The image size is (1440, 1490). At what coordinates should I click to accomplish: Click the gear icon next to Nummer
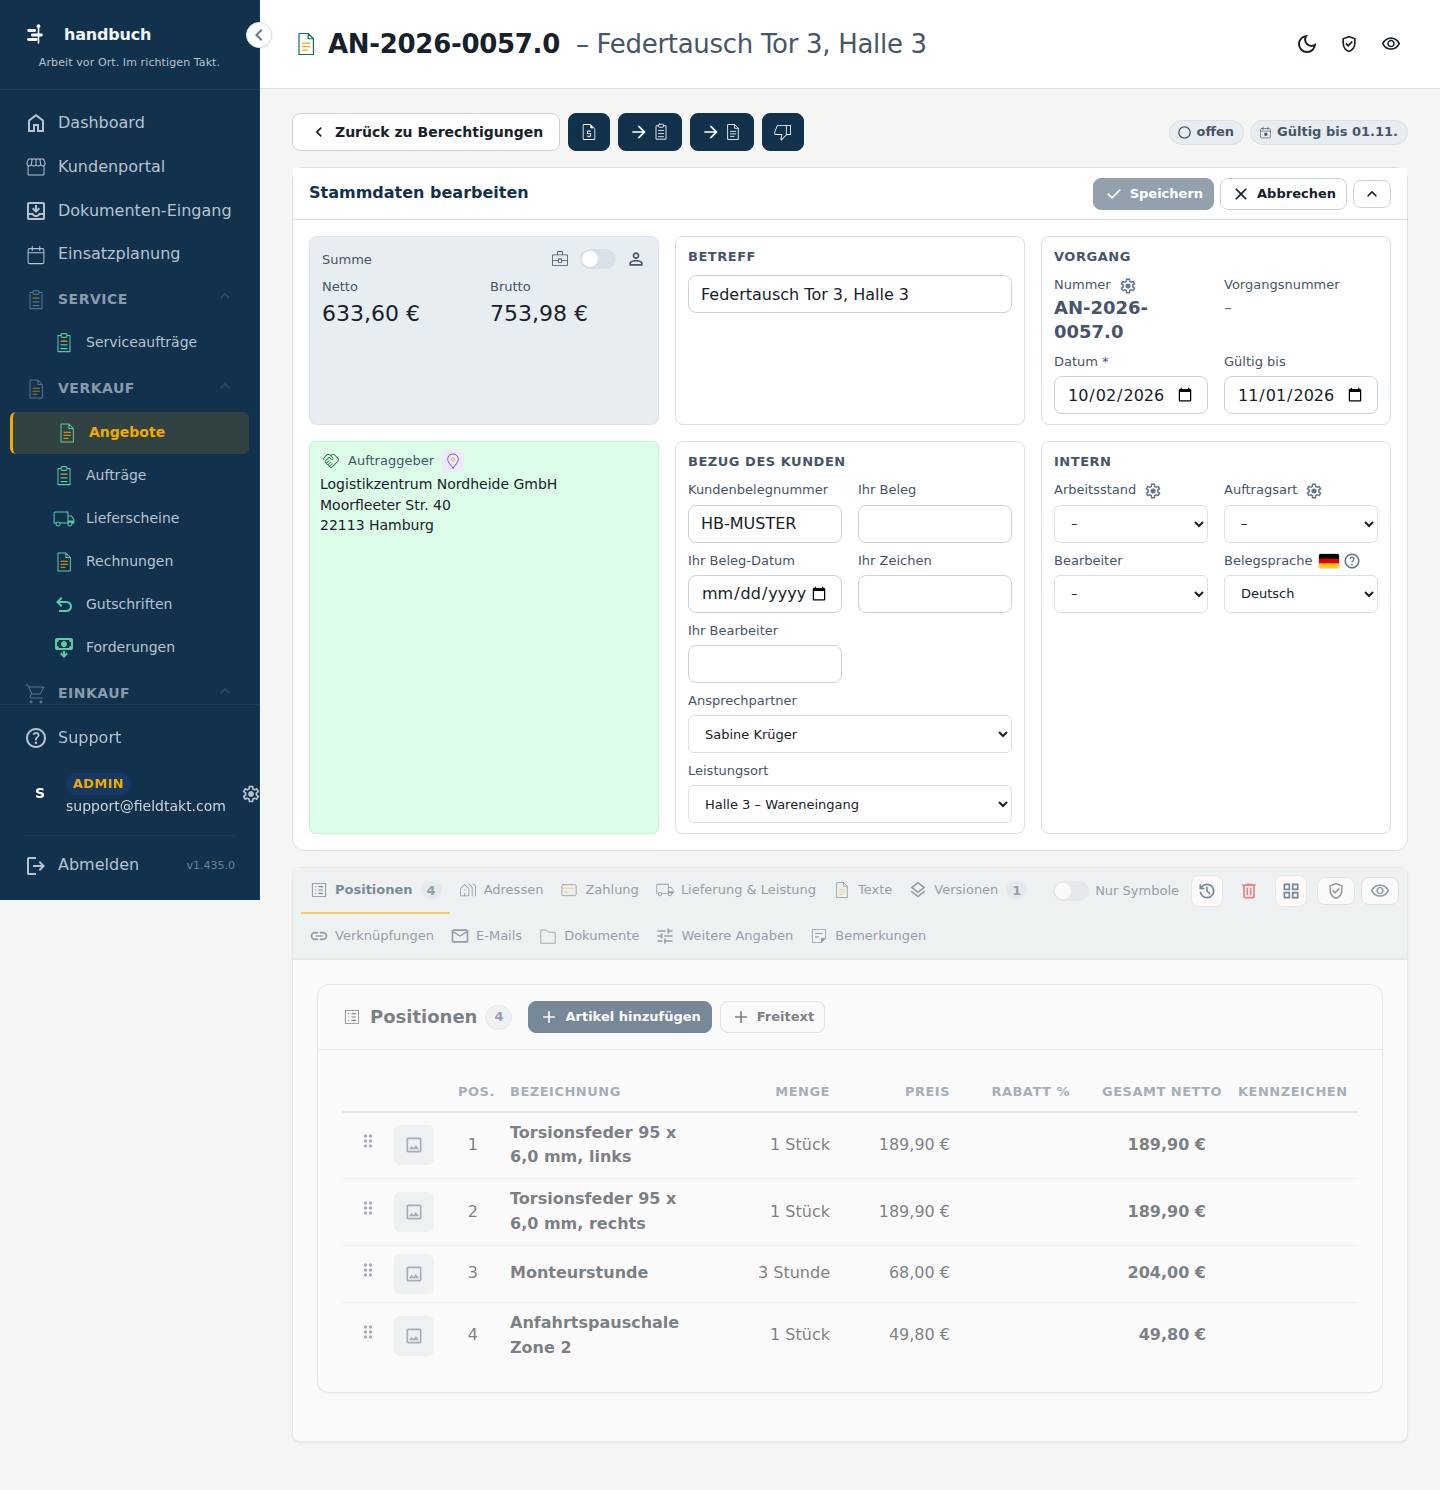pos(1128,286)
